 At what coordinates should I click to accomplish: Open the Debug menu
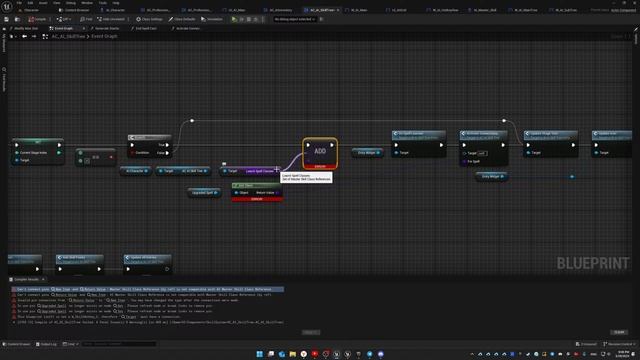[71, 3]
